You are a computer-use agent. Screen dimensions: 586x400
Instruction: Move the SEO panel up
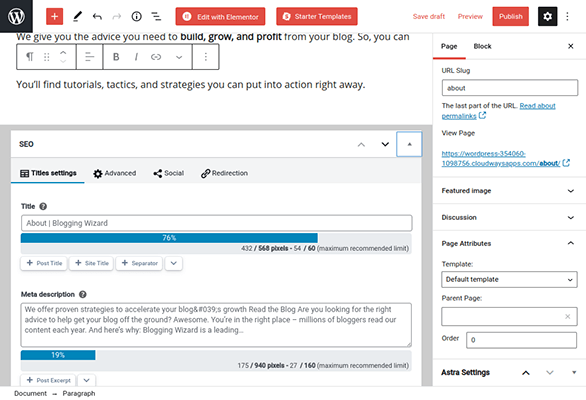pyautogui.click(x=361, y=144)
